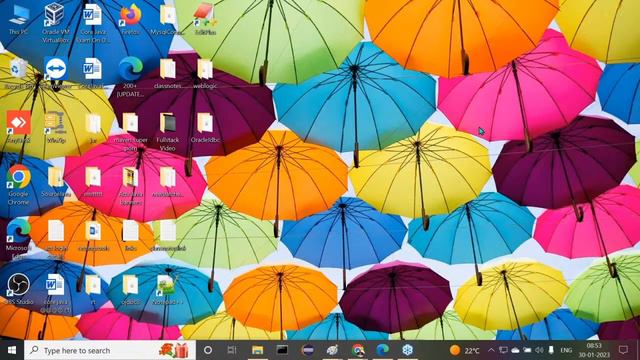Open the Recycle Bin
This screenshot has width=640, height=360.
click(18, 73)
